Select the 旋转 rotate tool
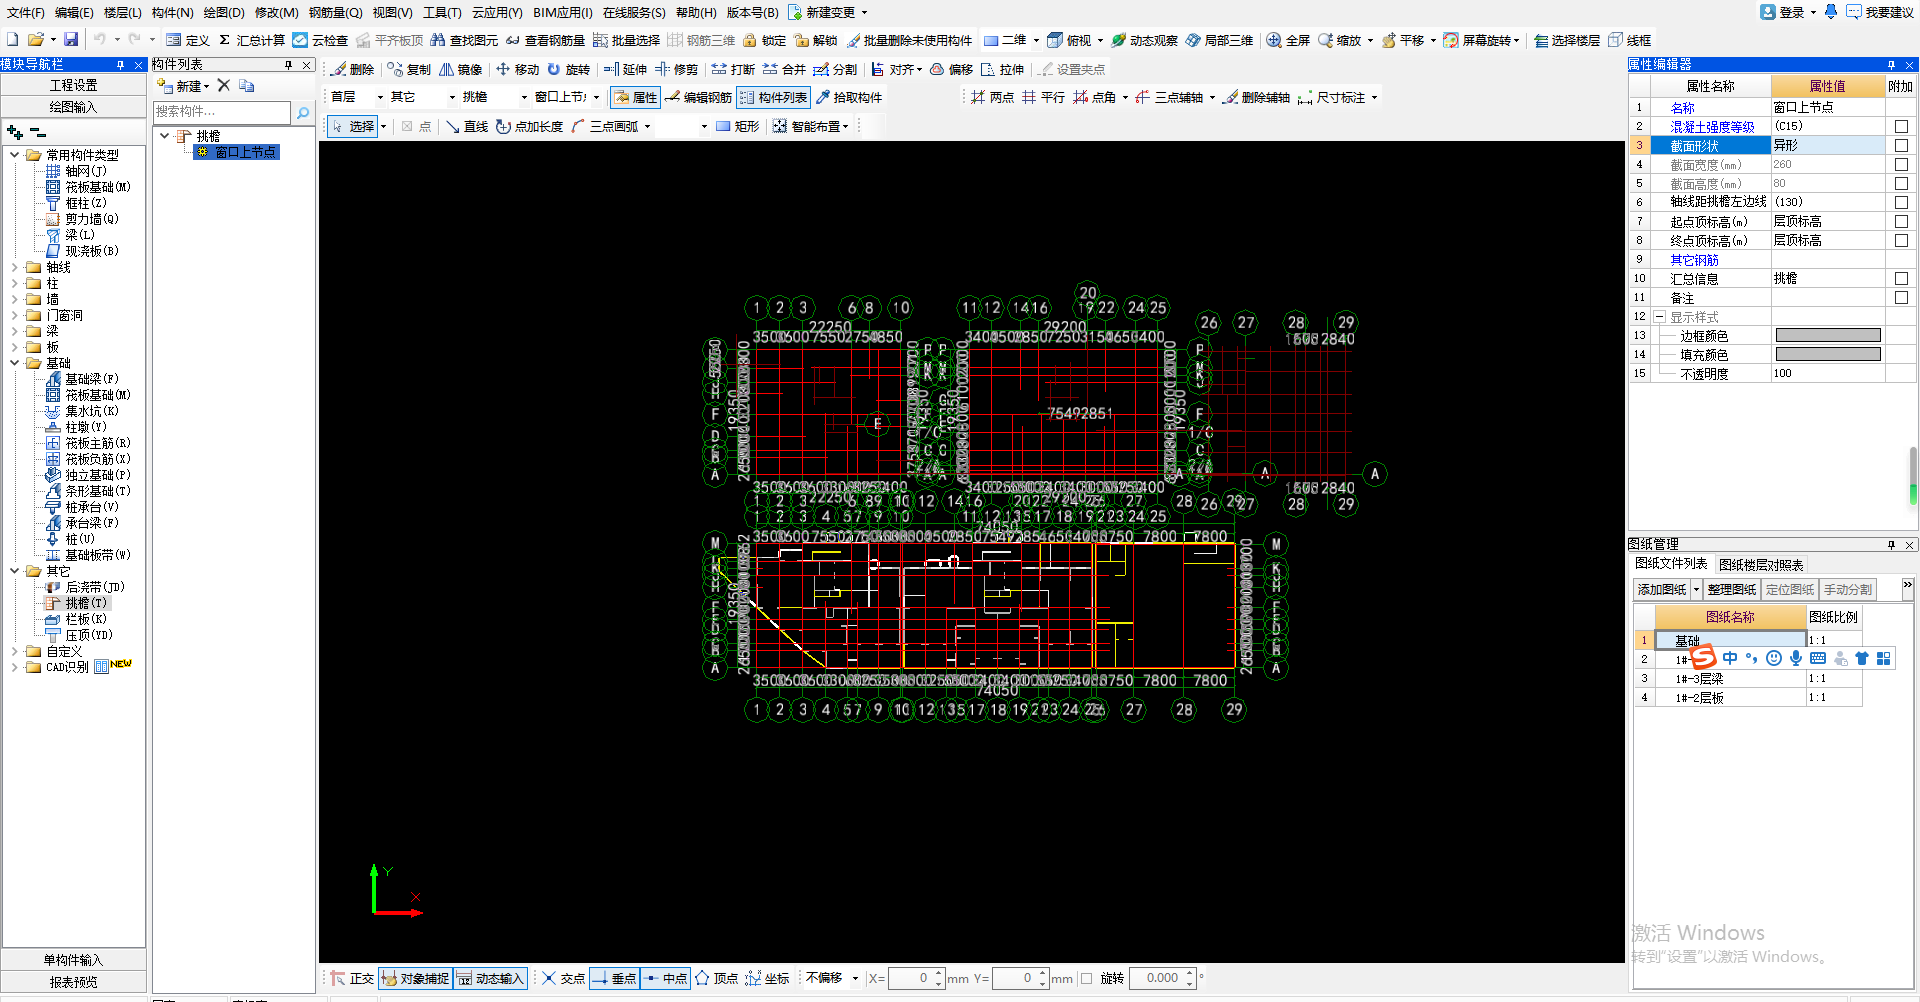1920x1002 pixels. [568, 69]
